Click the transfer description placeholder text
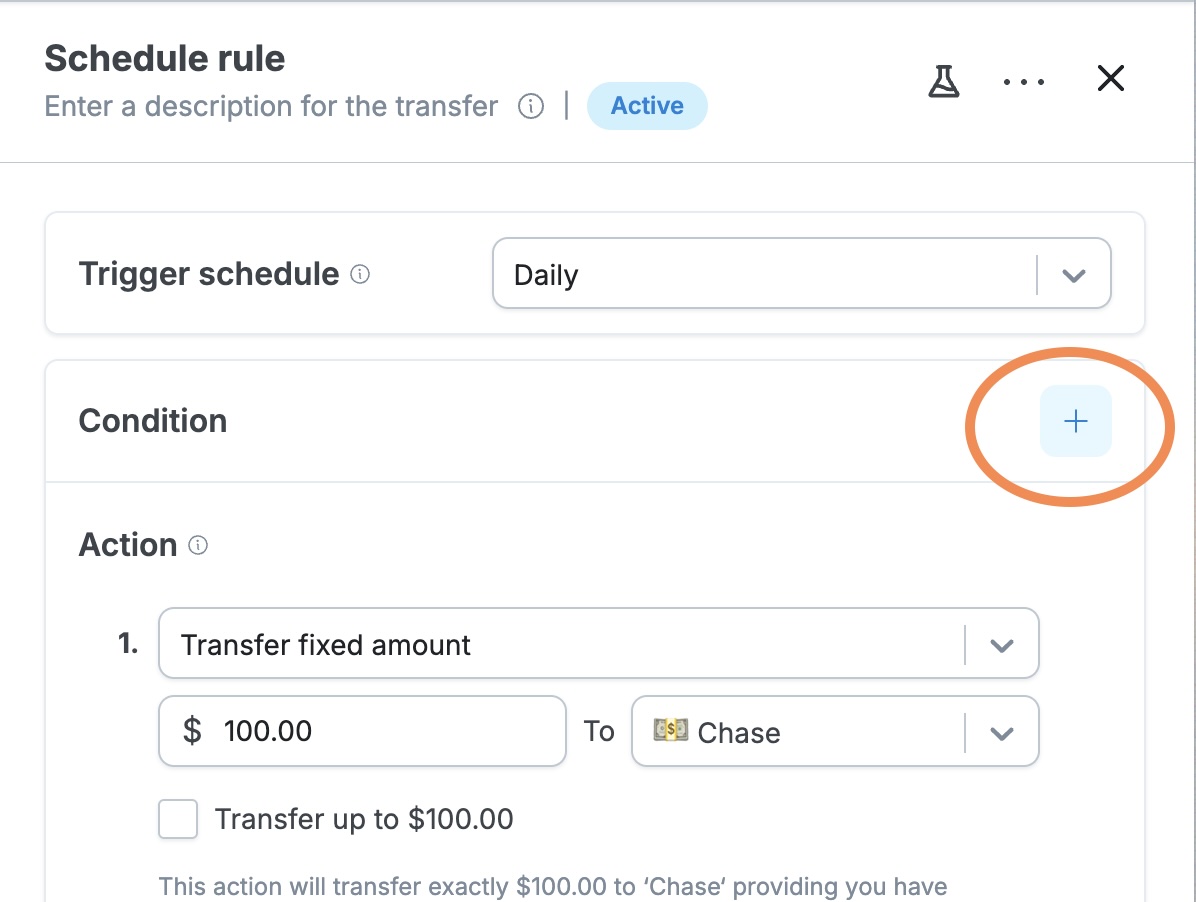Image resolution: width=1196 pixels, height=902 pixels. [x=271, y=106]
